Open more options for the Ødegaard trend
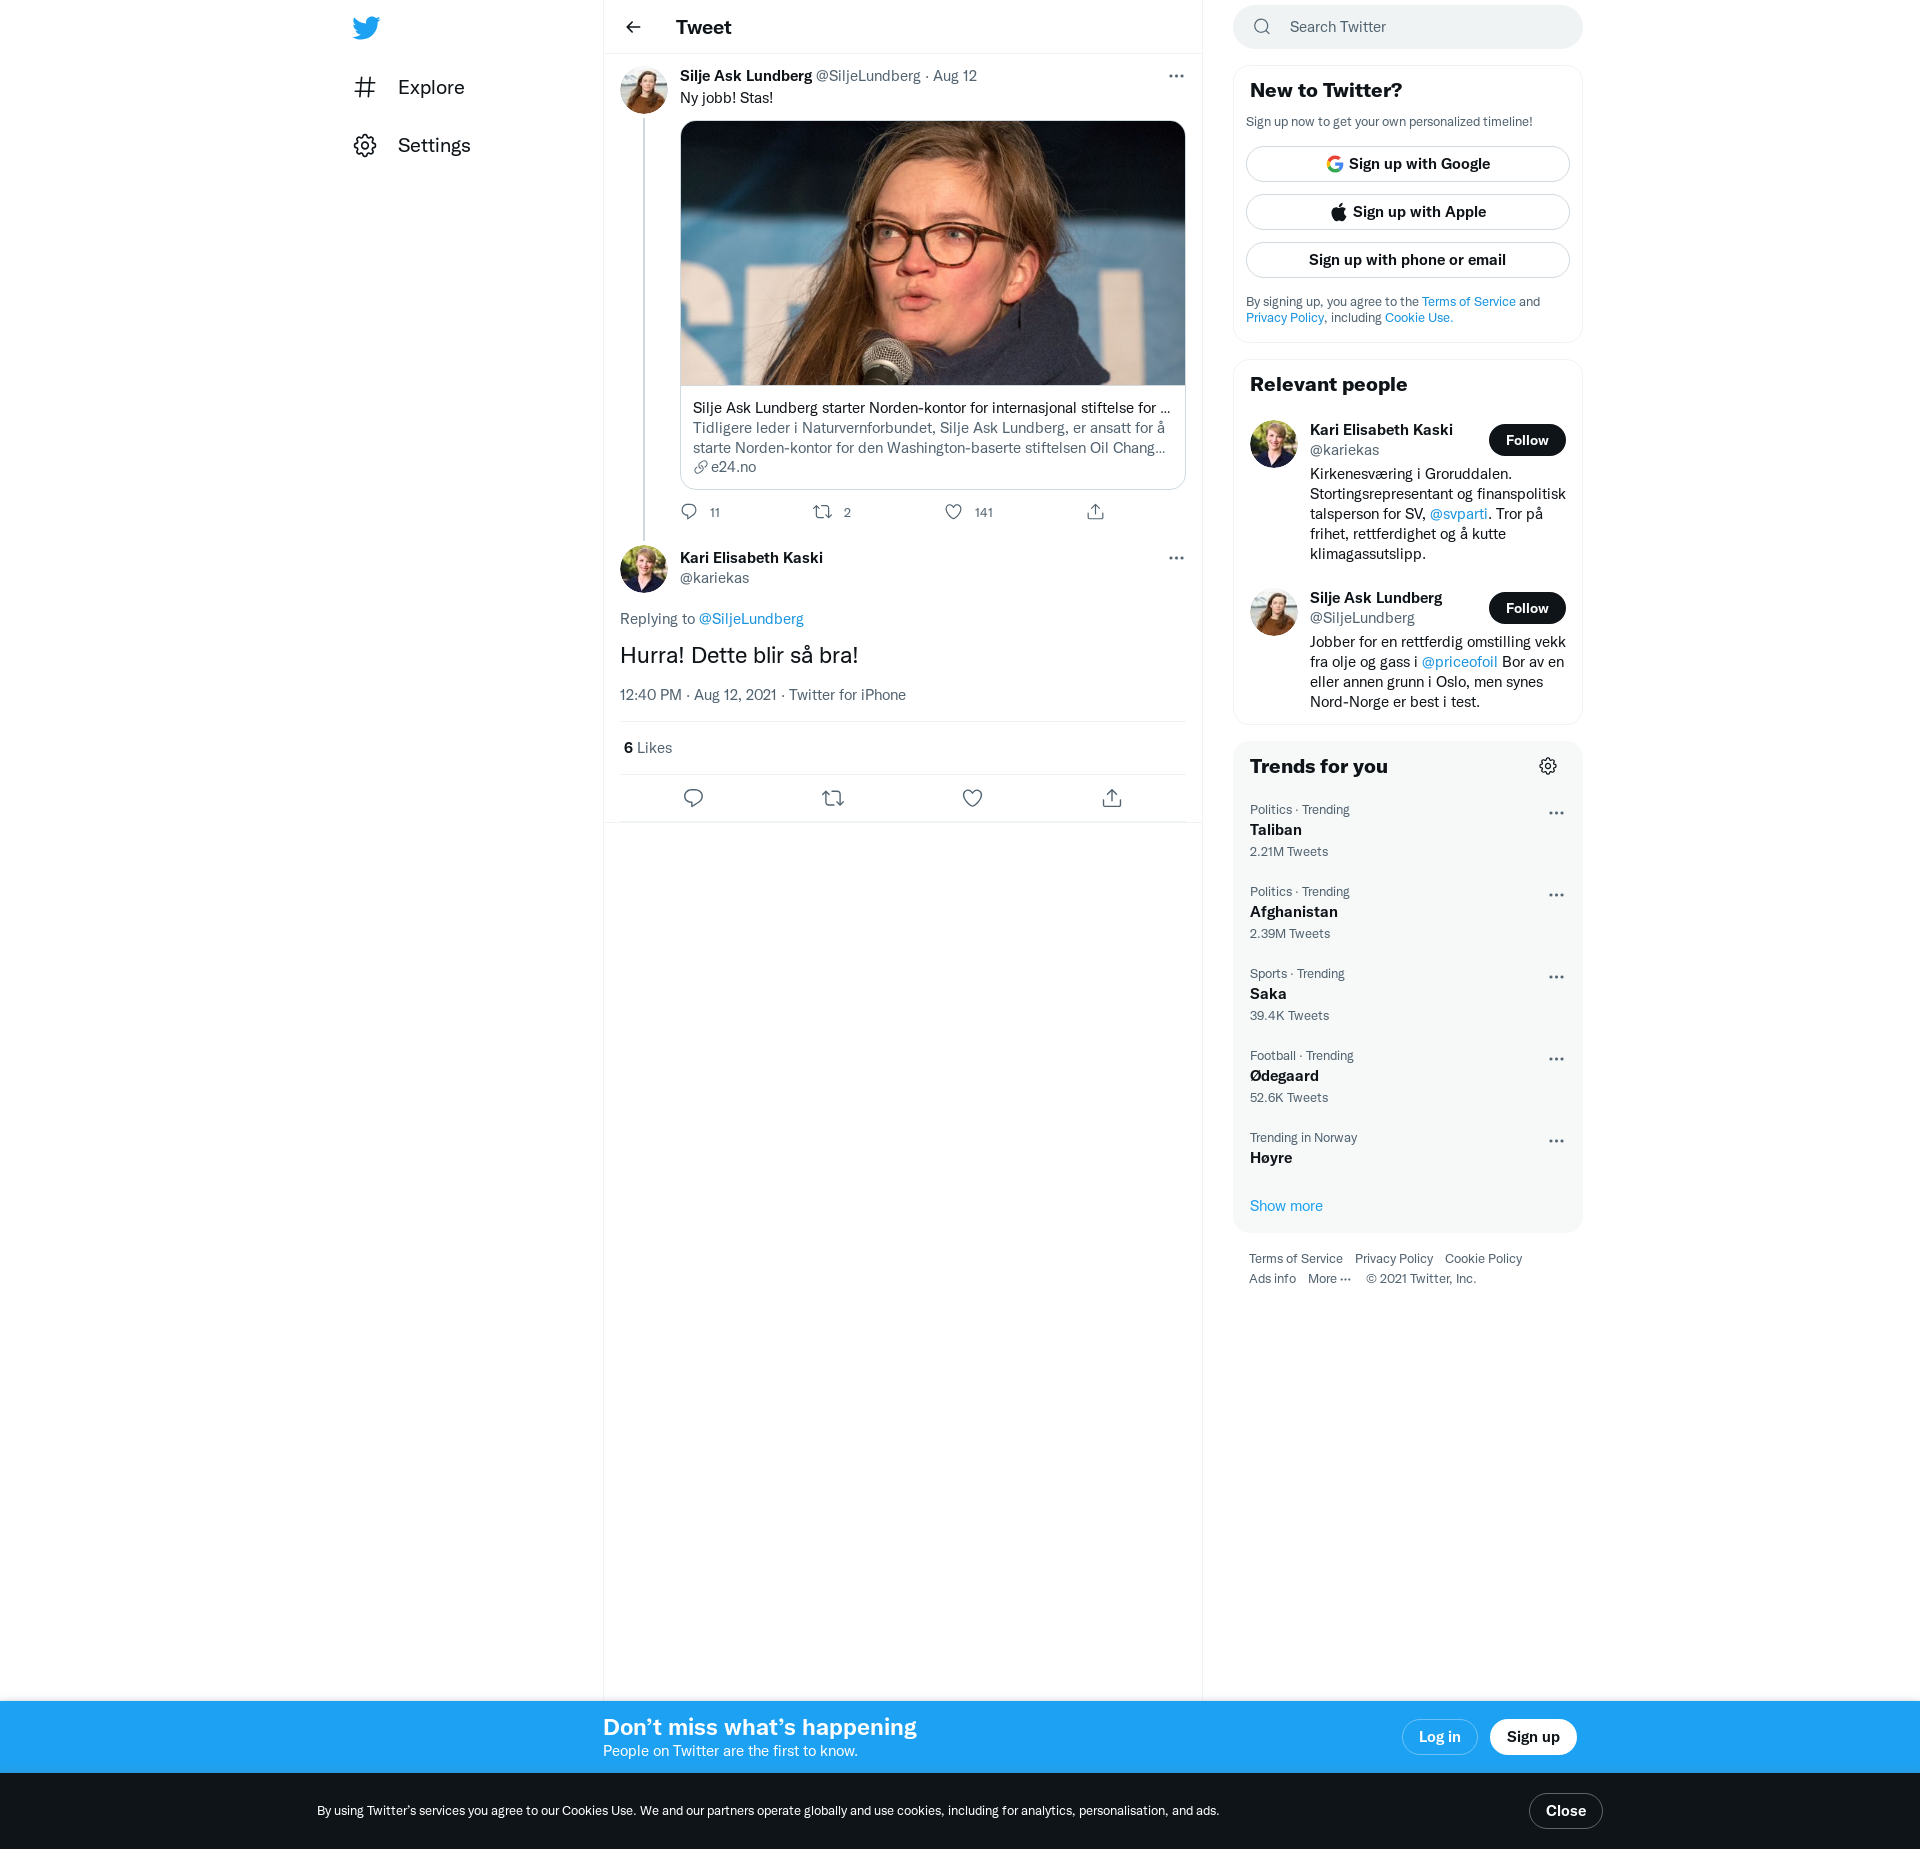The height and width of the screenshot is (1849, 1920). click(x=1556, y=1059)
